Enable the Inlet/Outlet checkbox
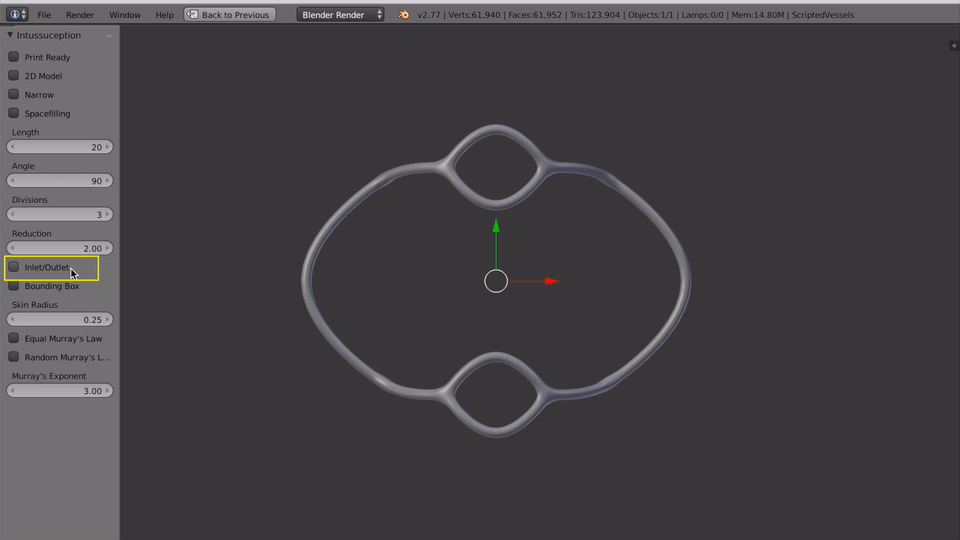960x540 pixels. coord(13,267)
